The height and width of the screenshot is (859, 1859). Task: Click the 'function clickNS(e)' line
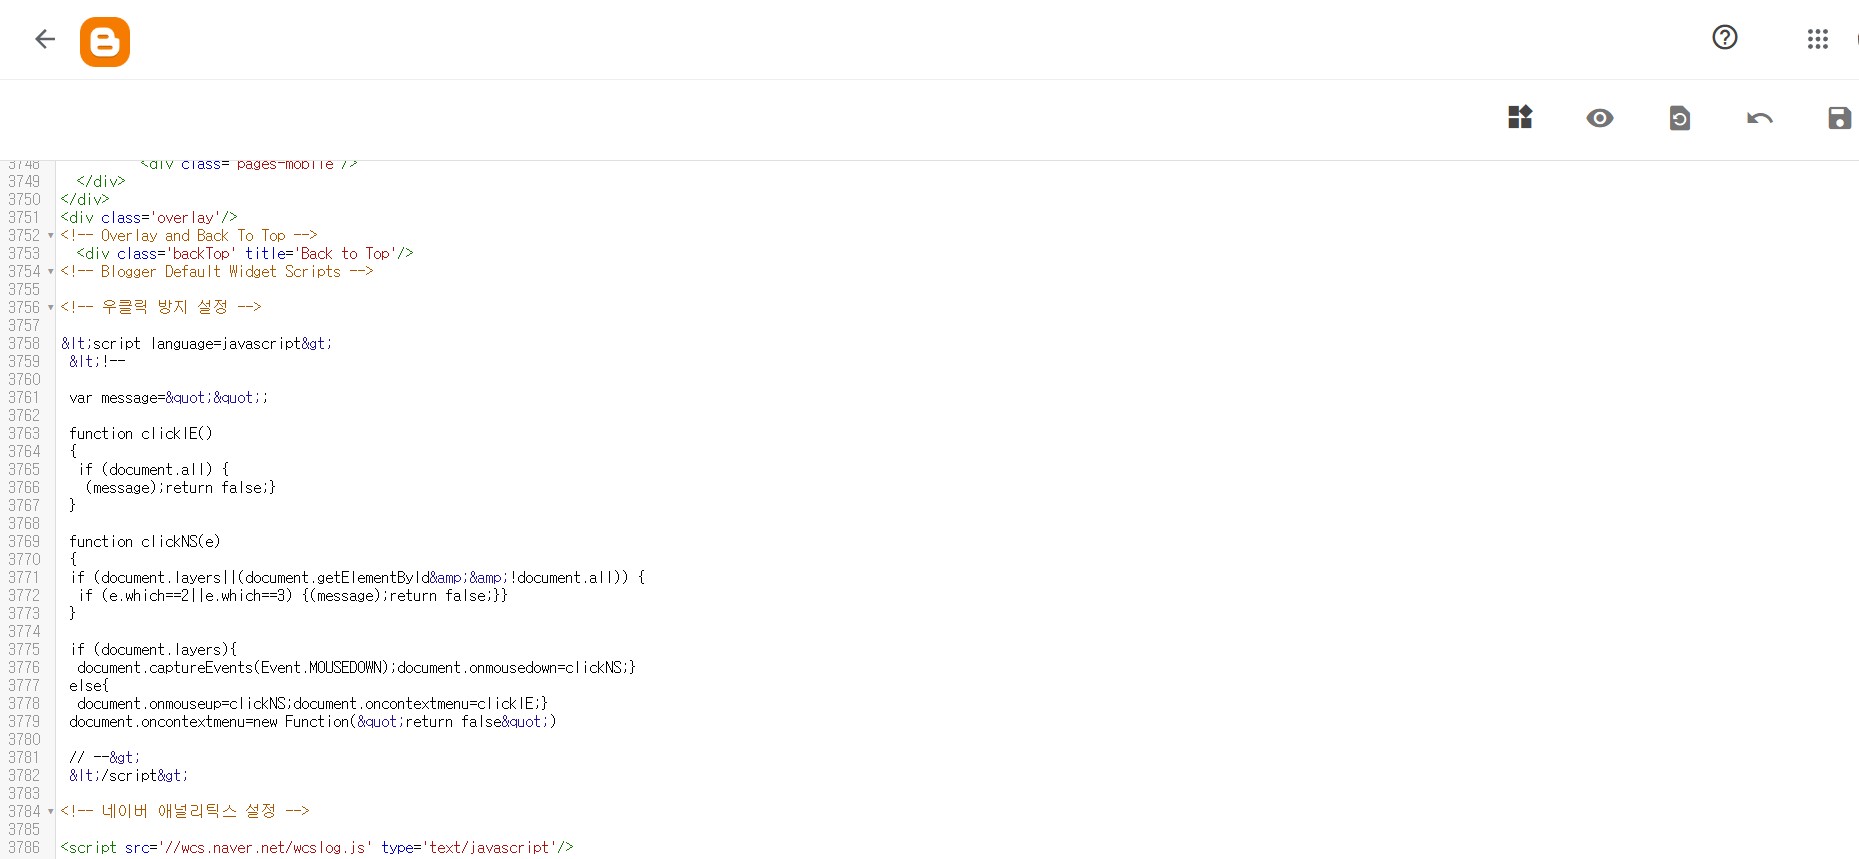click(145, 542)
